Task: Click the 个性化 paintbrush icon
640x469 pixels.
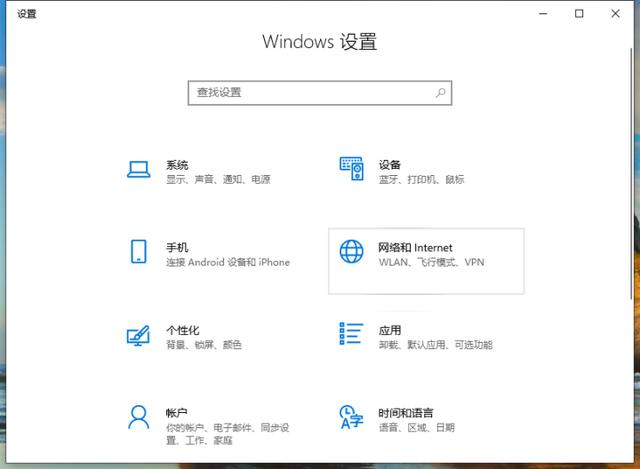Action: pyautogui.click(x=139, y=335)
